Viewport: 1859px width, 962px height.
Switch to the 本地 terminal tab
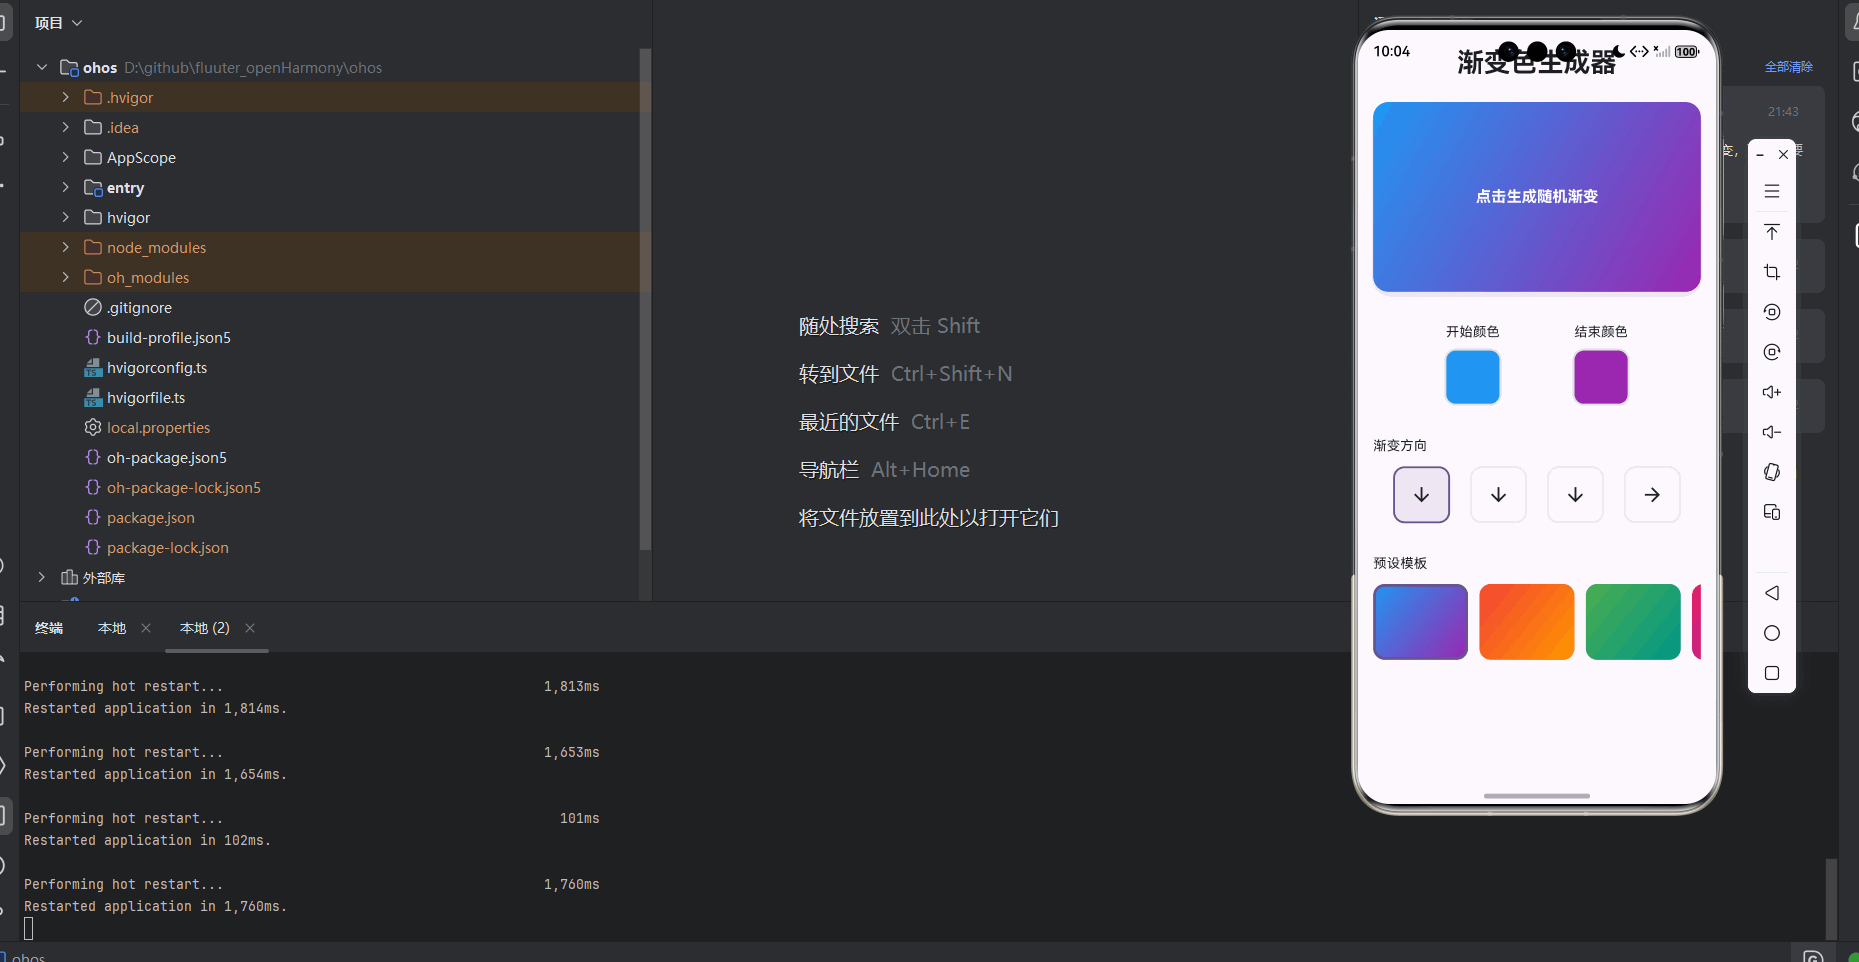coord(112,628)
